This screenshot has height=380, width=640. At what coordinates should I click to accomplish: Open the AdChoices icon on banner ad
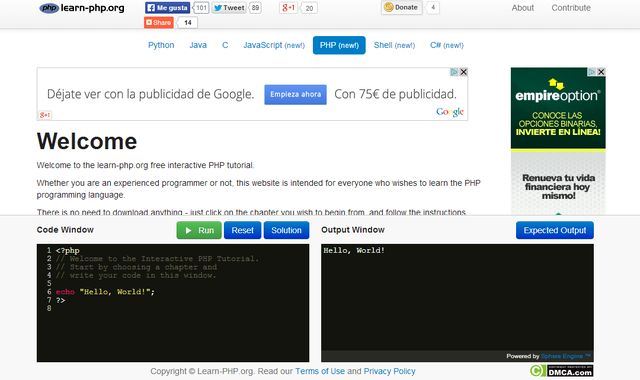(454, 72)
